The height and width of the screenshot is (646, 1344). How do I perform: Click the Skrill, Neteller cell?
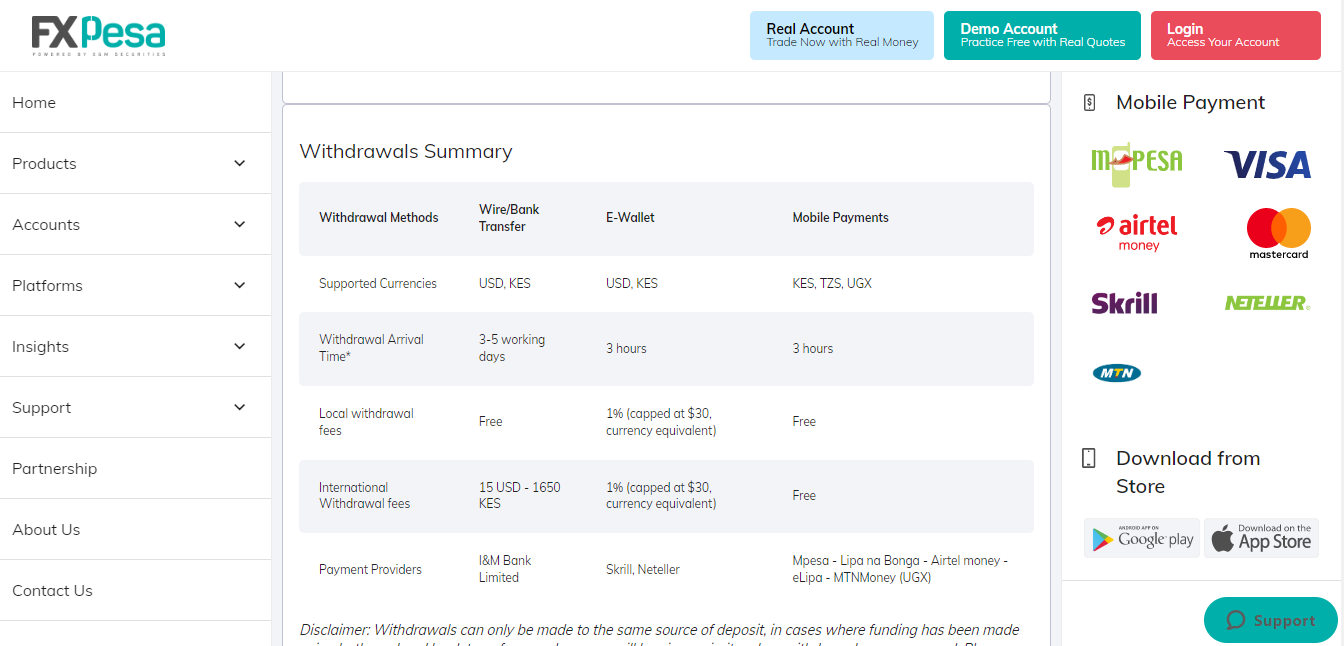643,569
